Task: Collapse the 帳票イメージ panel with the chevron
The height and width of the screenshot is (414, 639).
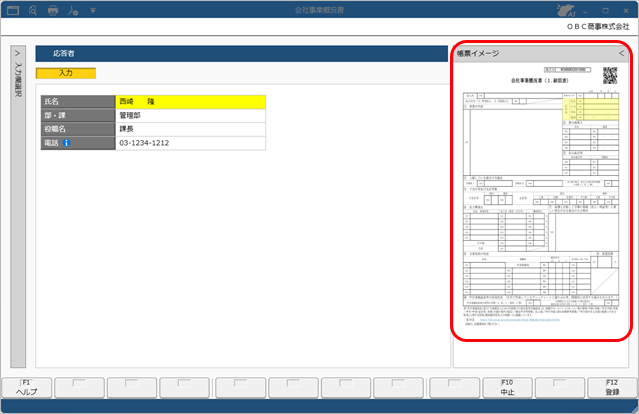Action: 621,53
